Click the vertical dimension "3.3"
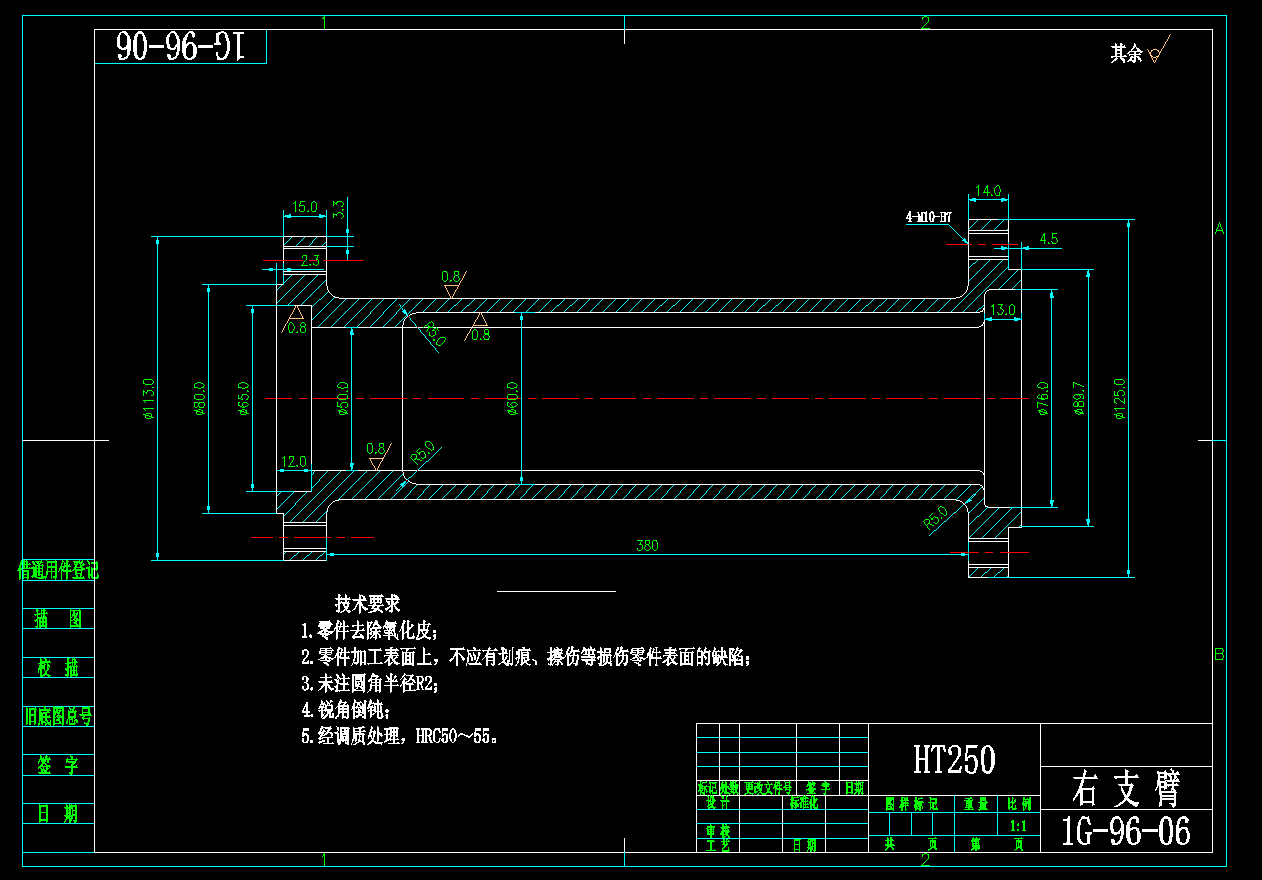Image resolution: width=1262 pixels, height=880 pixels. tap(338, 209)
